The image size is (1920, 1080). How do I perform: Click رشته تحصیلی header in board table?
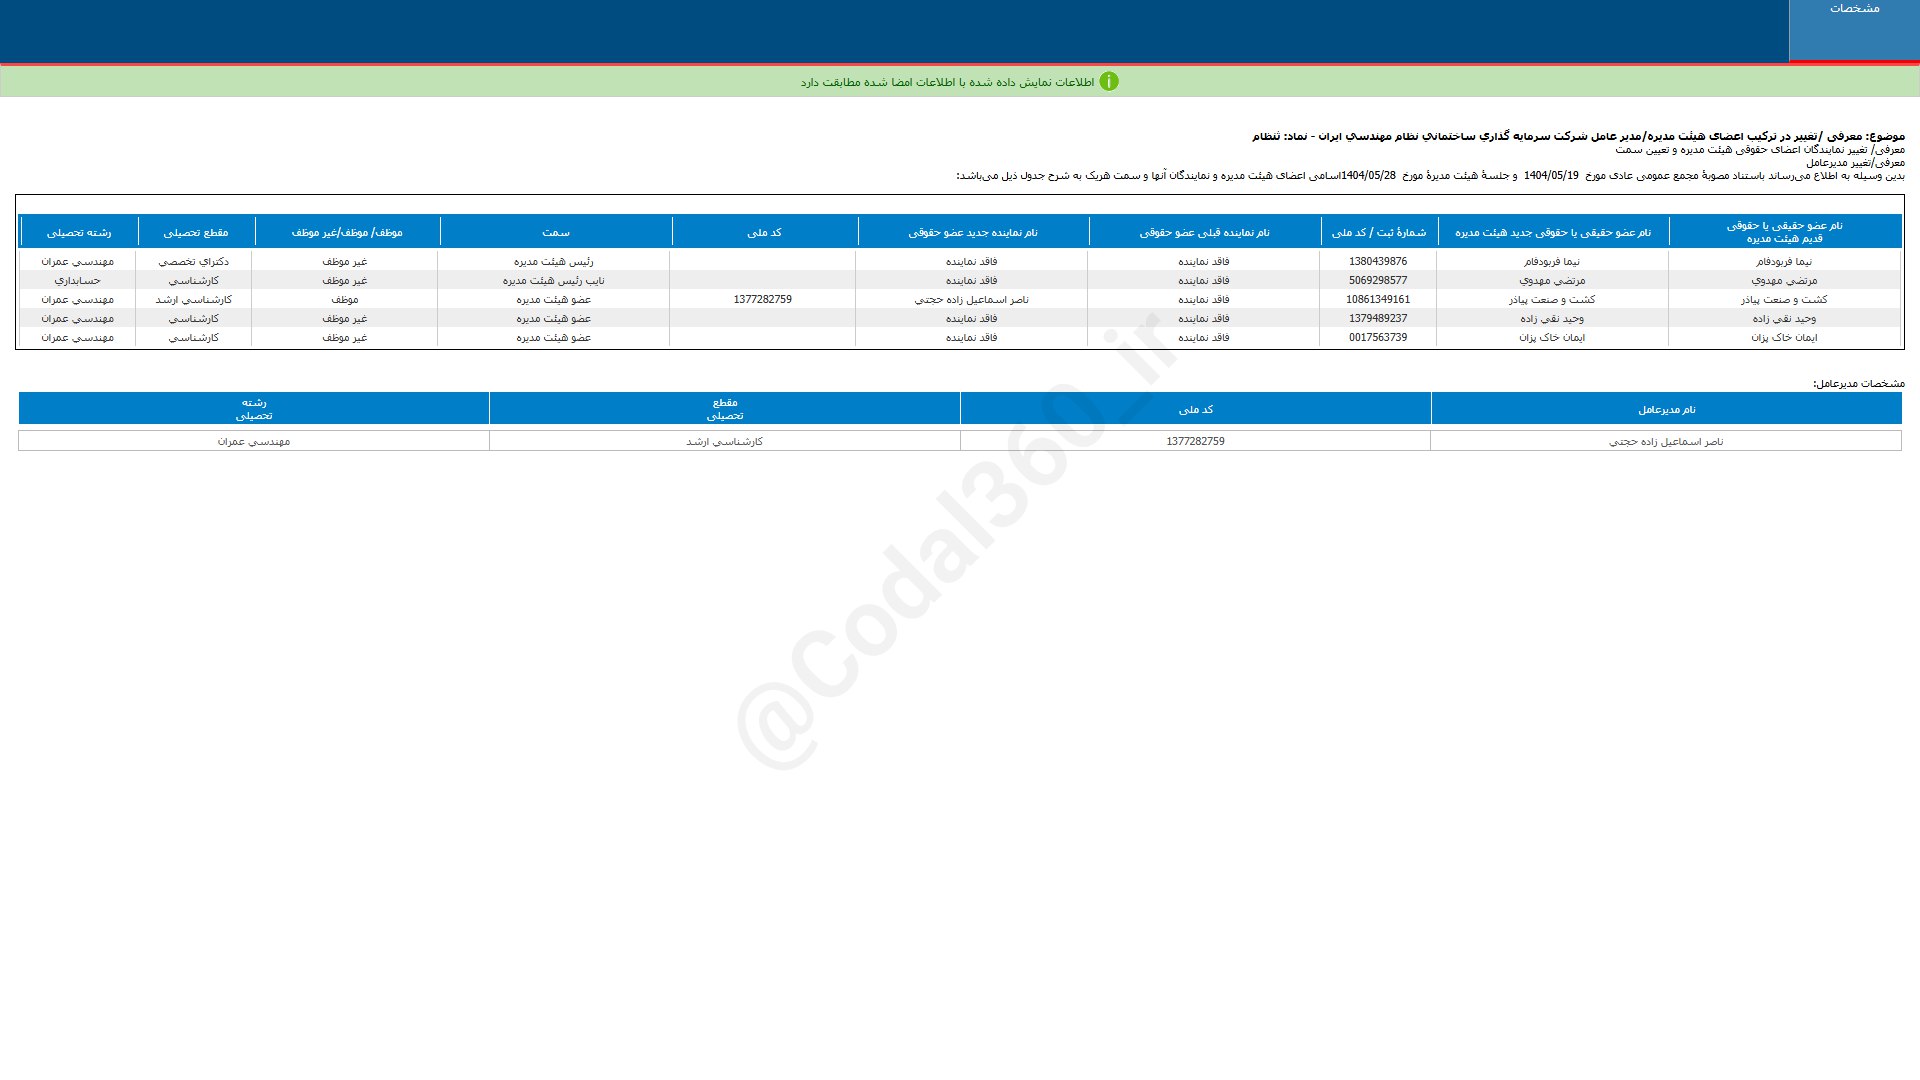(79, 232)
